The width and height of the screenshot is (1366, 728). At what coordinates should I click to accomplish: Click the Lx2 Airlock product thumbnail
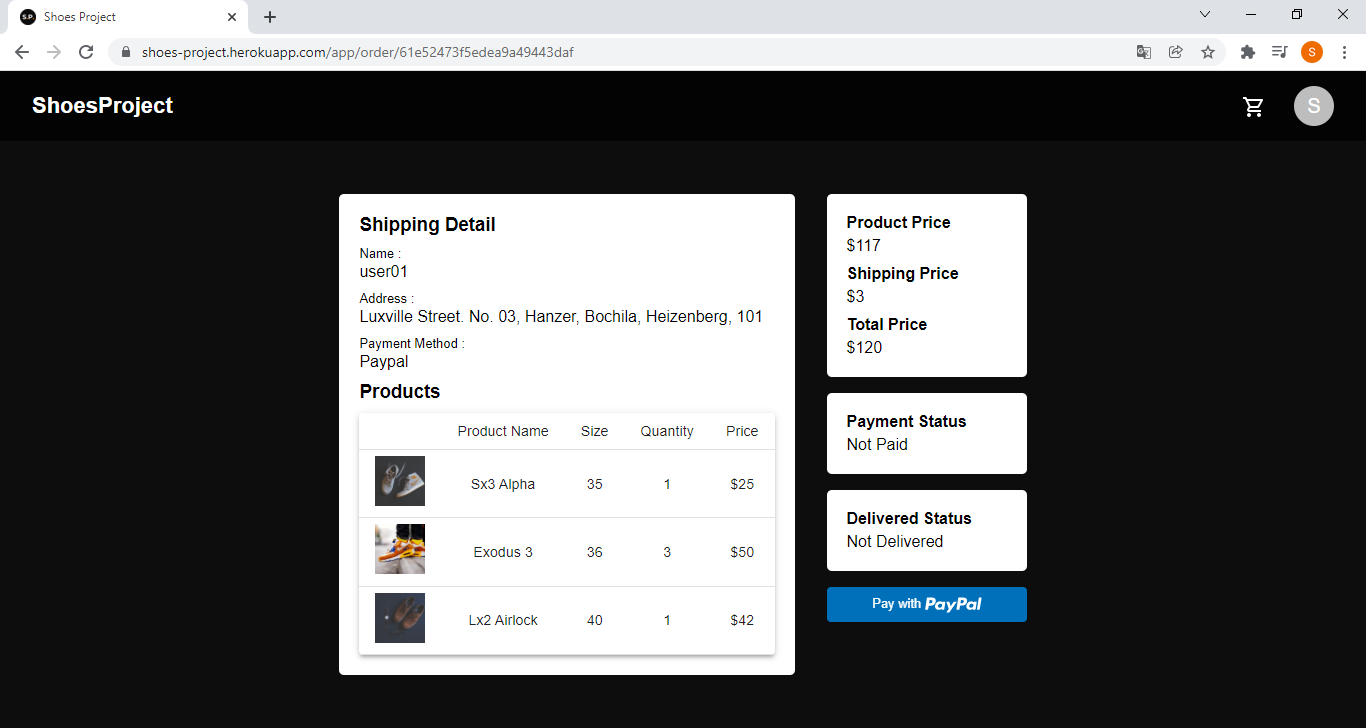click(x=399, y=617)
